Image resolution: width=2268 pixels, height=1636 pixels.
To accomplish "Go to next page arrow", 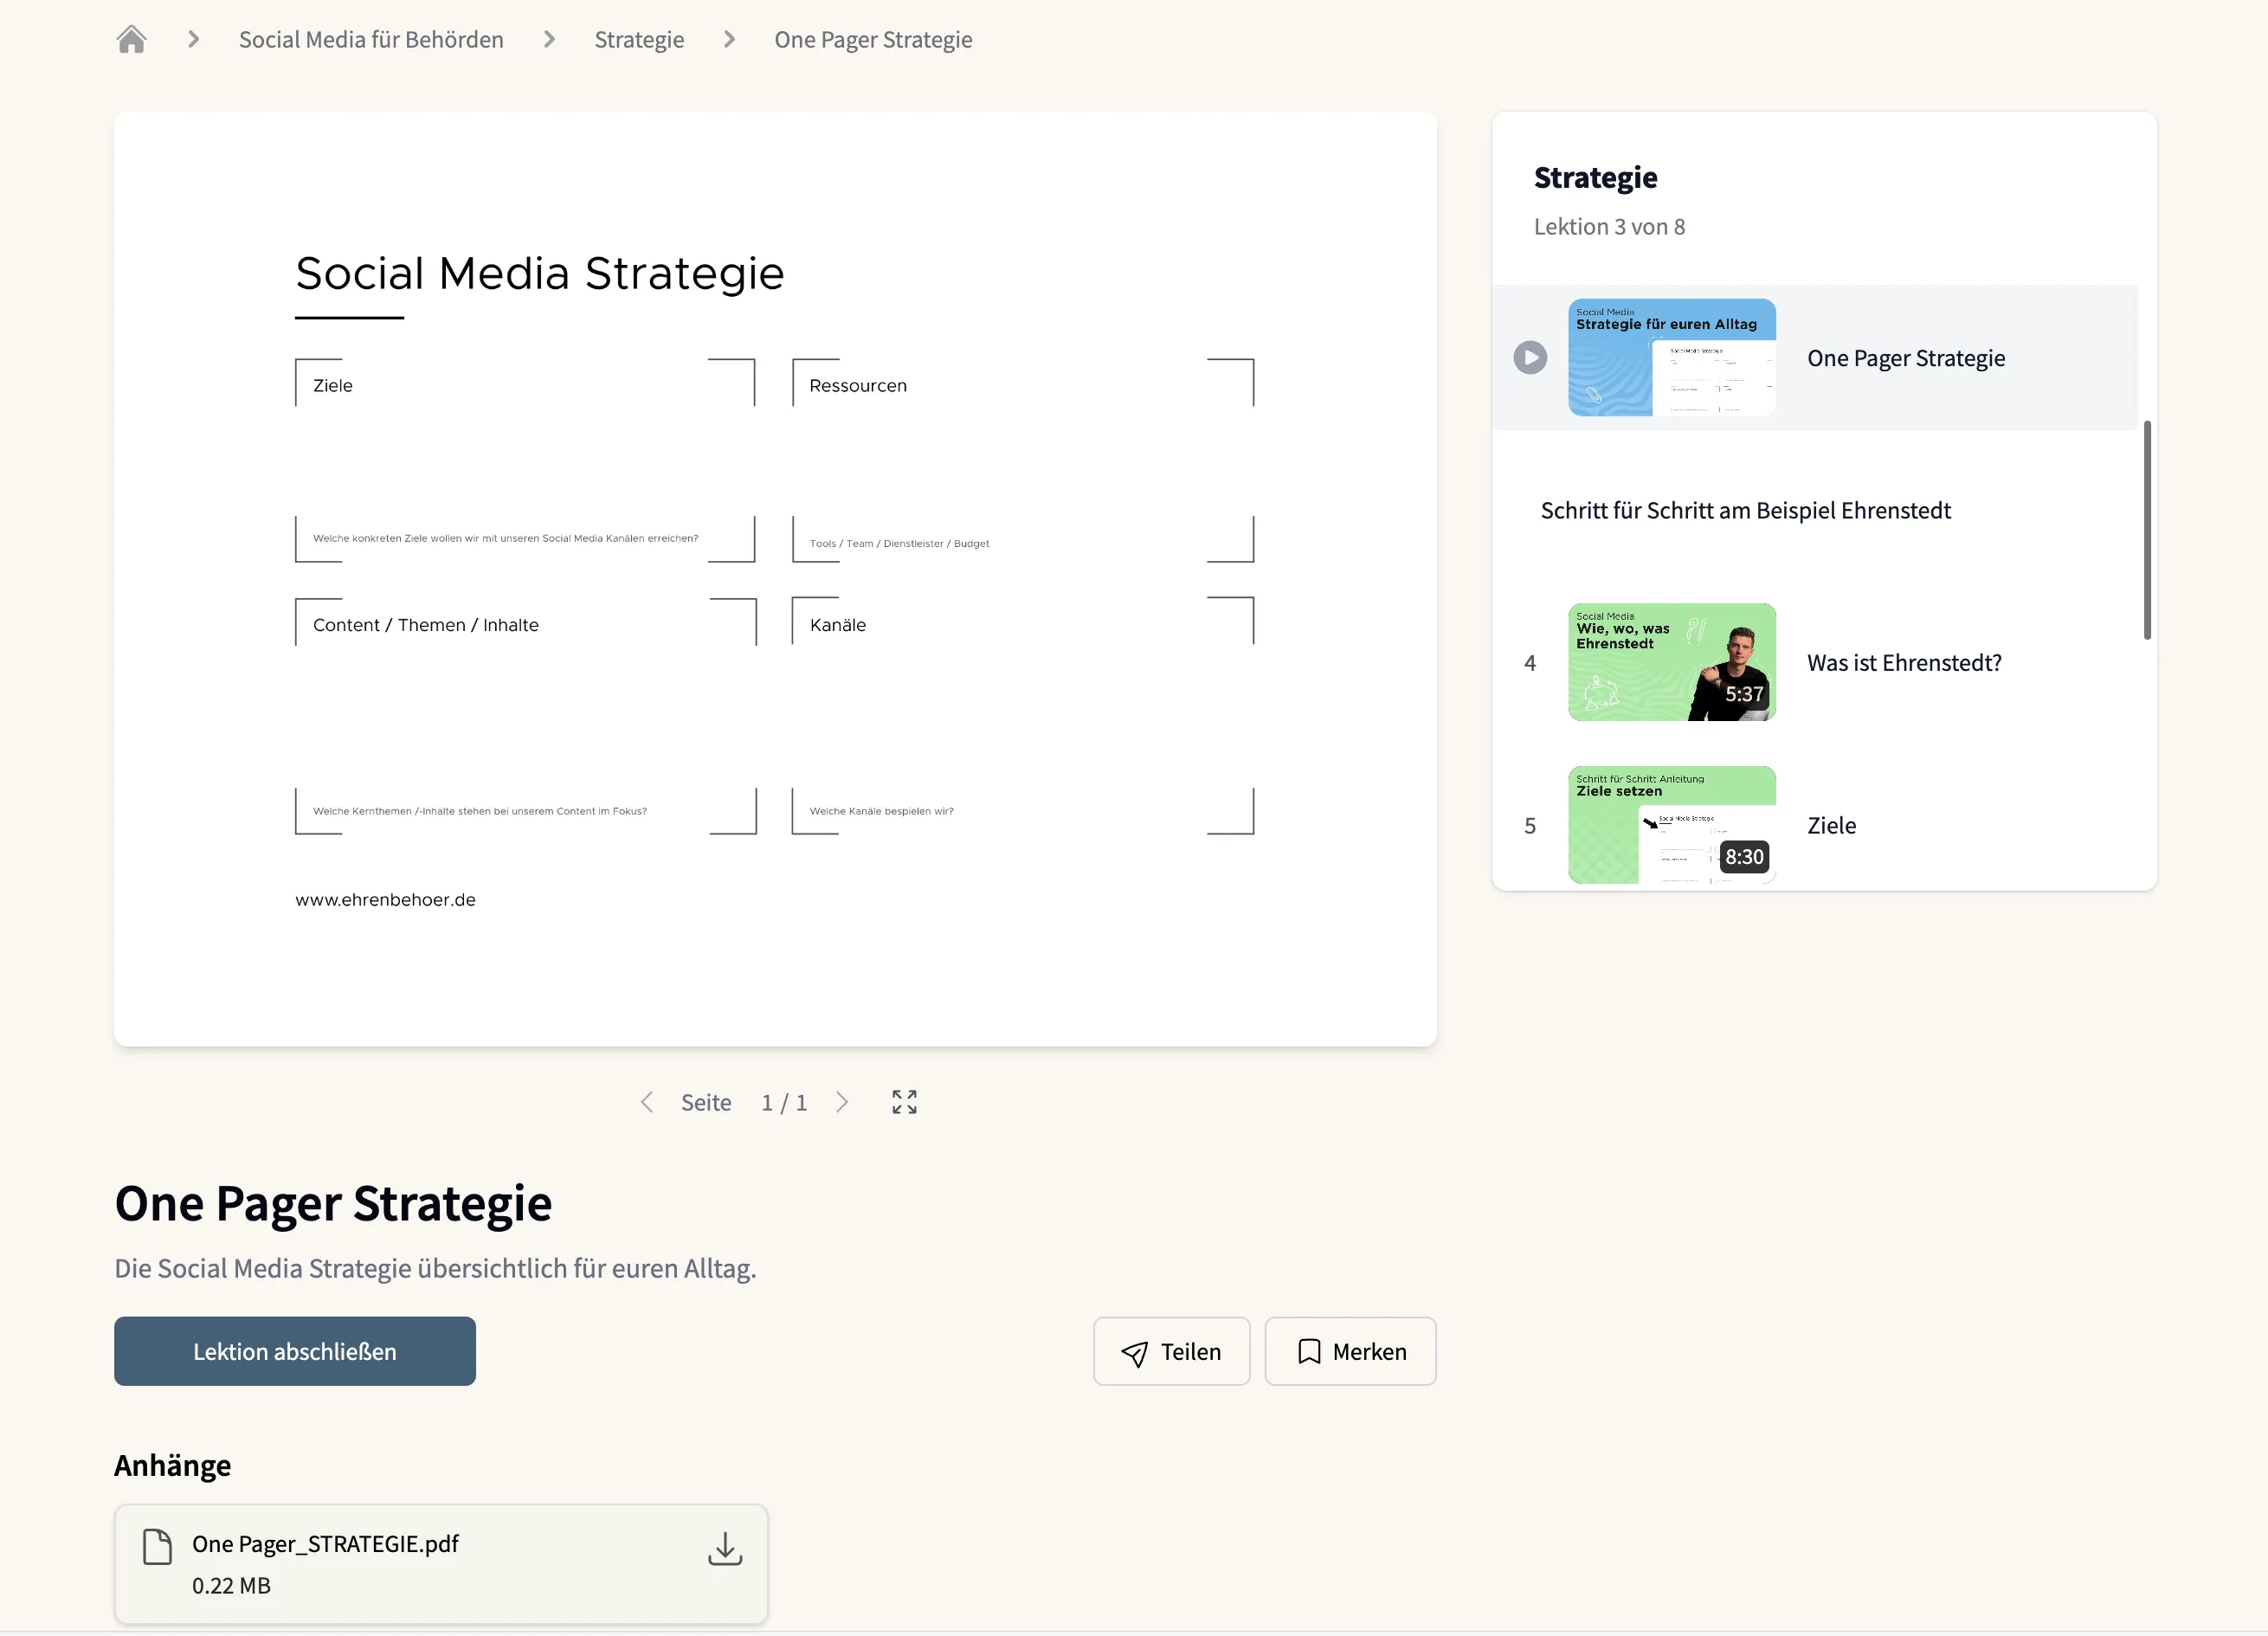I will coord(842,1102).
